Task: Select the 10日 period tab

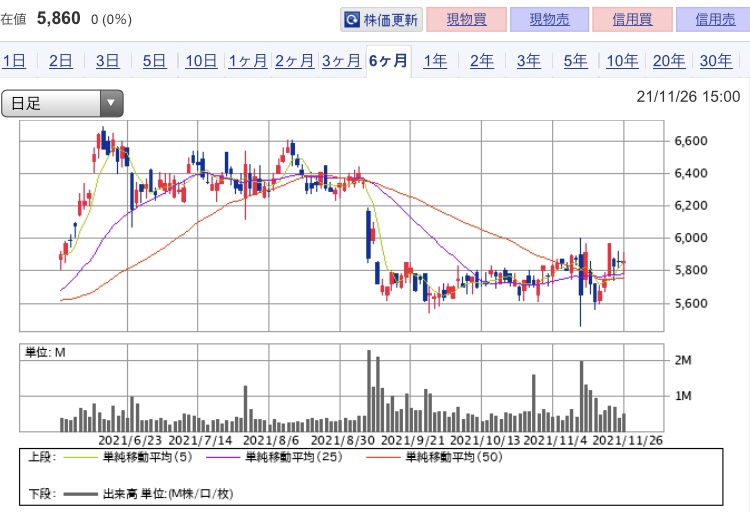Action: [x=201, y=61]
